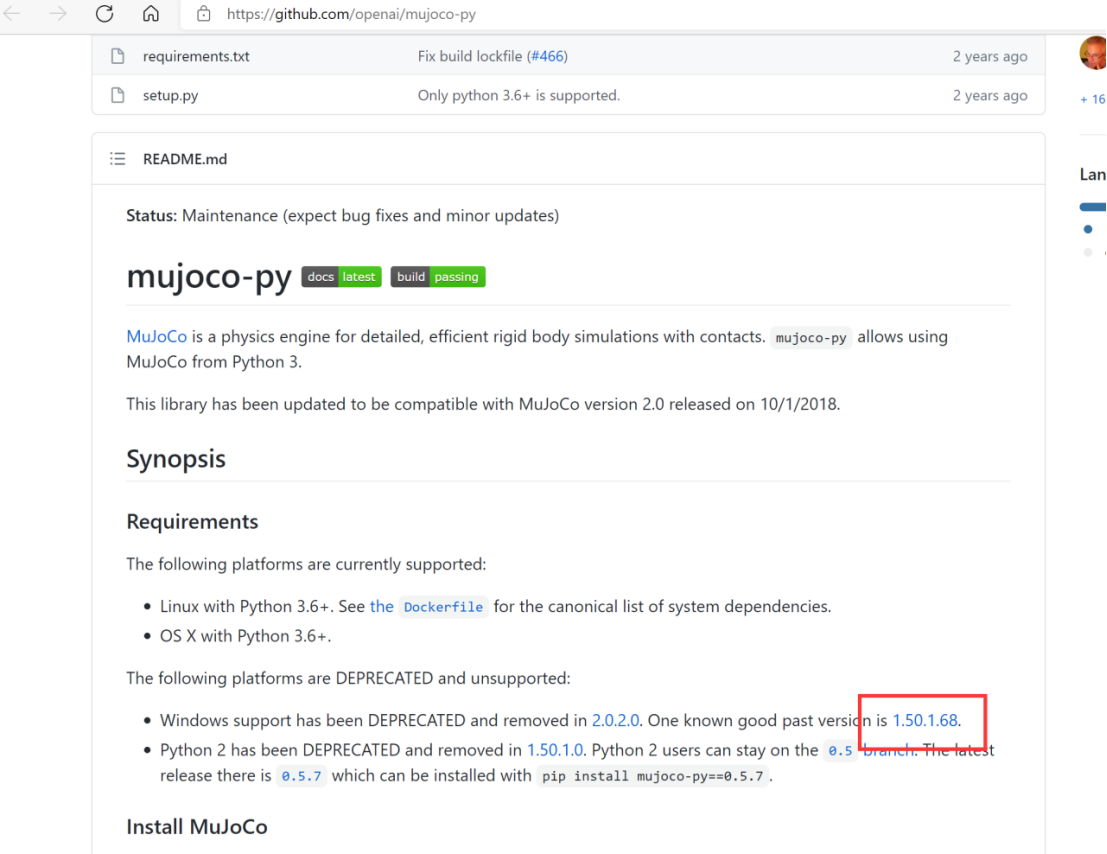Select the setup.py file icon
1107x854 pixels.
click(x=118, y=95)
